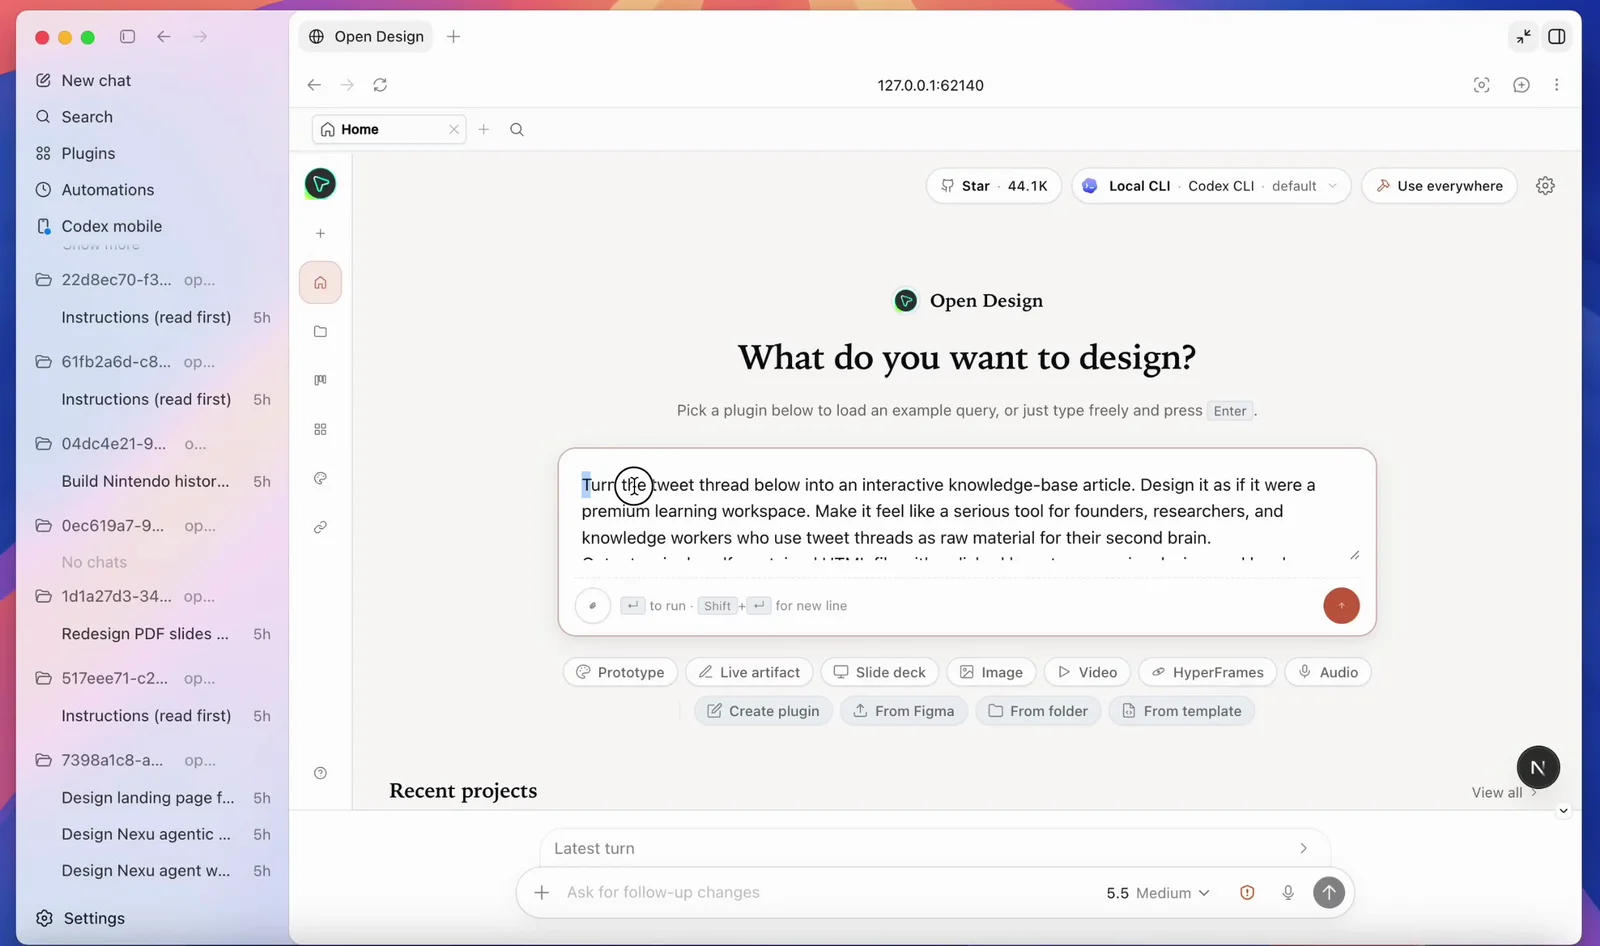The width and height of the screenshot is (1600, 946).
Task: Click the browser back arrow beside reload
Action: [314, 85]
